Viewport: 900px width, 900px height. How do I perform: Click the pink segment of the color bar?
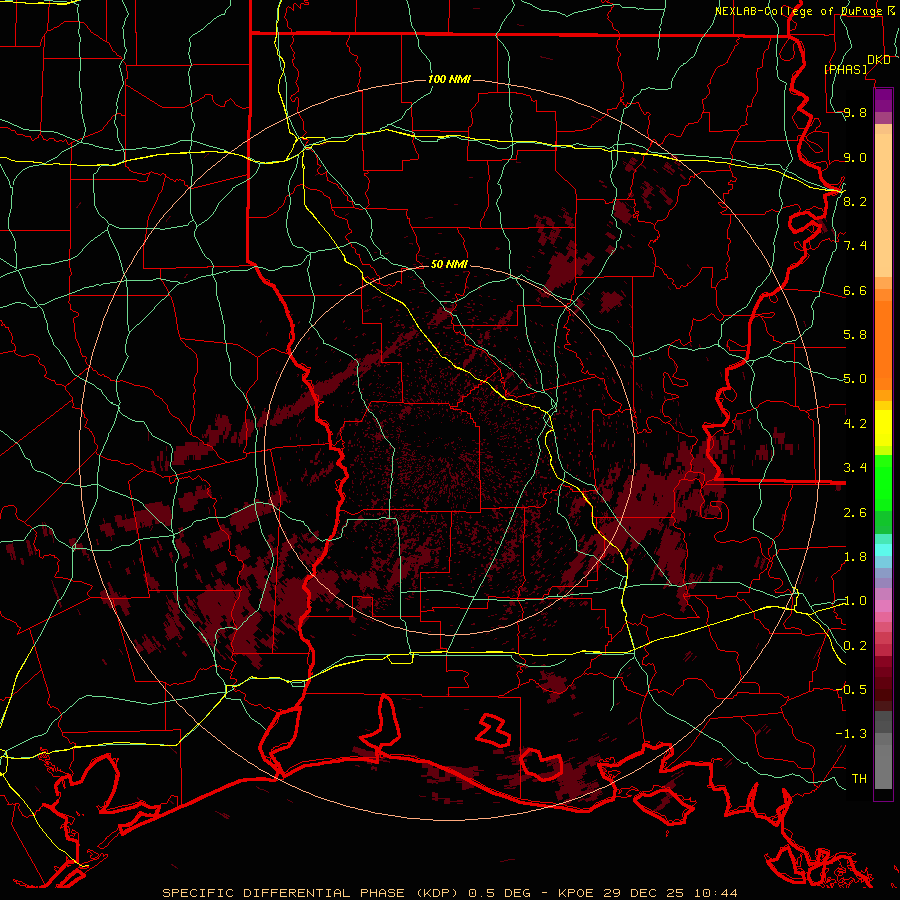tap(883, 606)
